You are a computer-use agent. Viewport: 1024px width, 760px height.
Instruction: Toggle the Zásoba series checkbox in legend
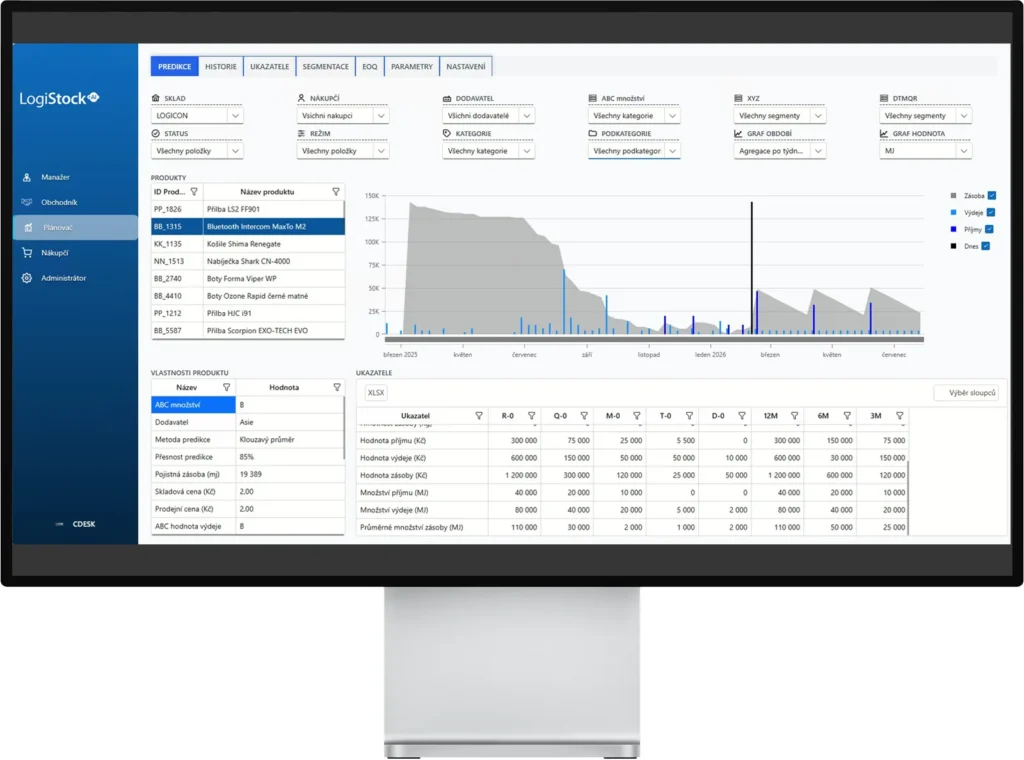click(x=991, y=196)
